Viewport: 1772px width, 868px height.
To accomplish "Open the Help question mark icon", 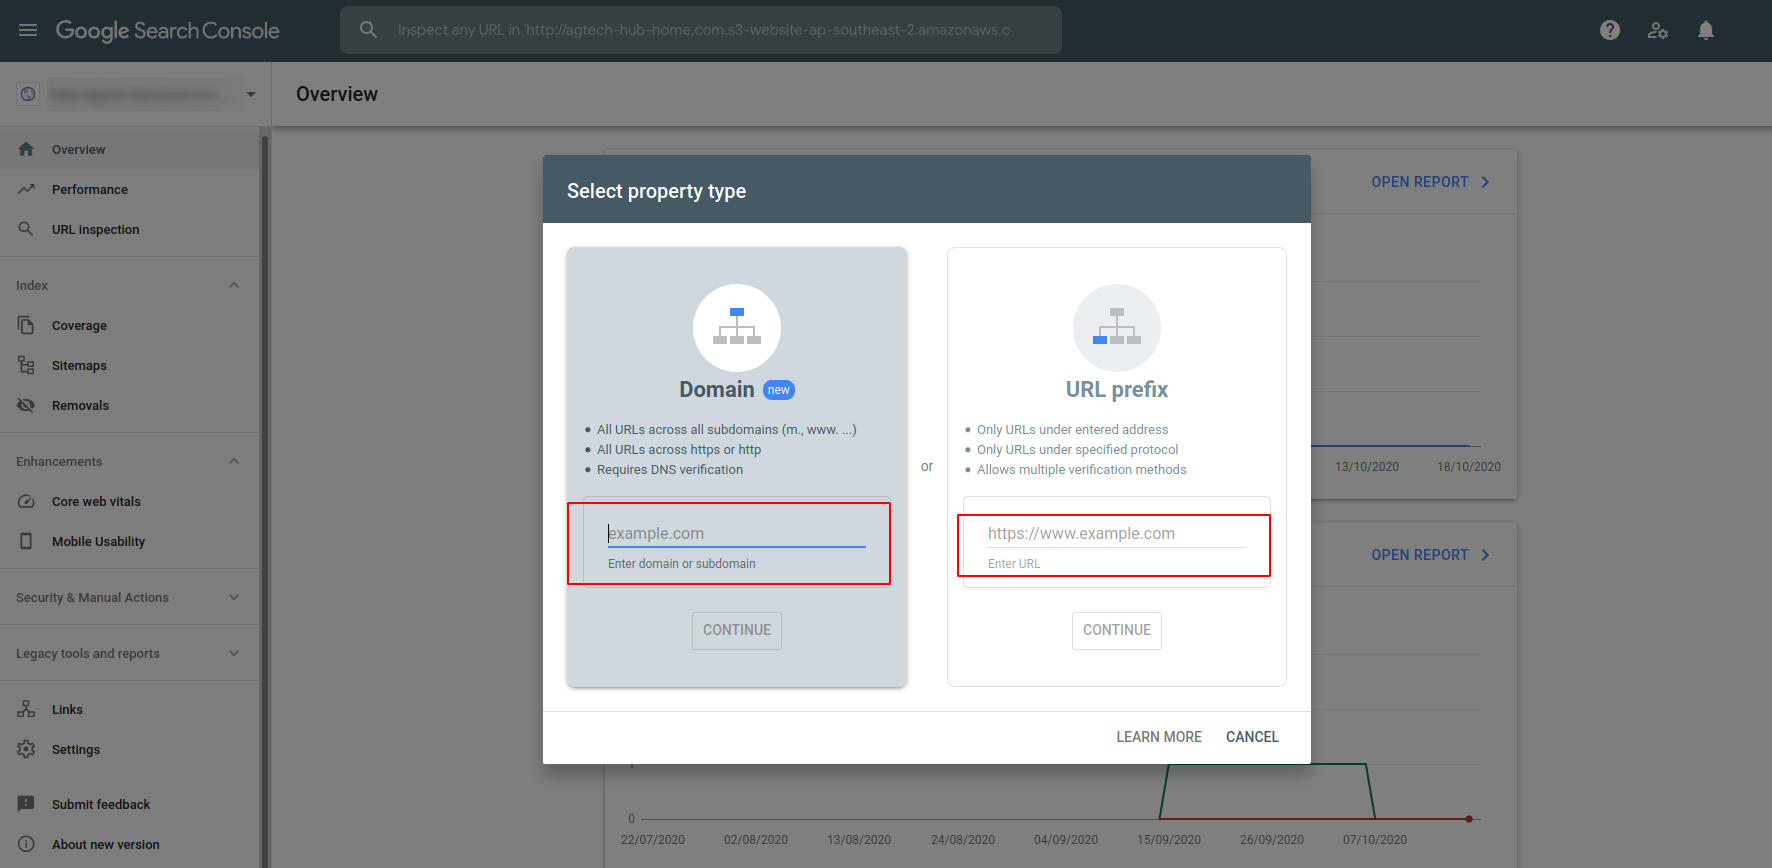I will (x=1610, y=30).
